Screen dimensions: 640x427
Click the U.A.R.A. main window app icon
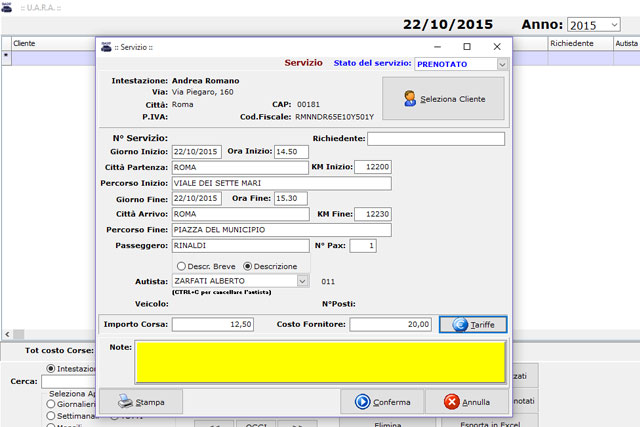tap(7, 7)
